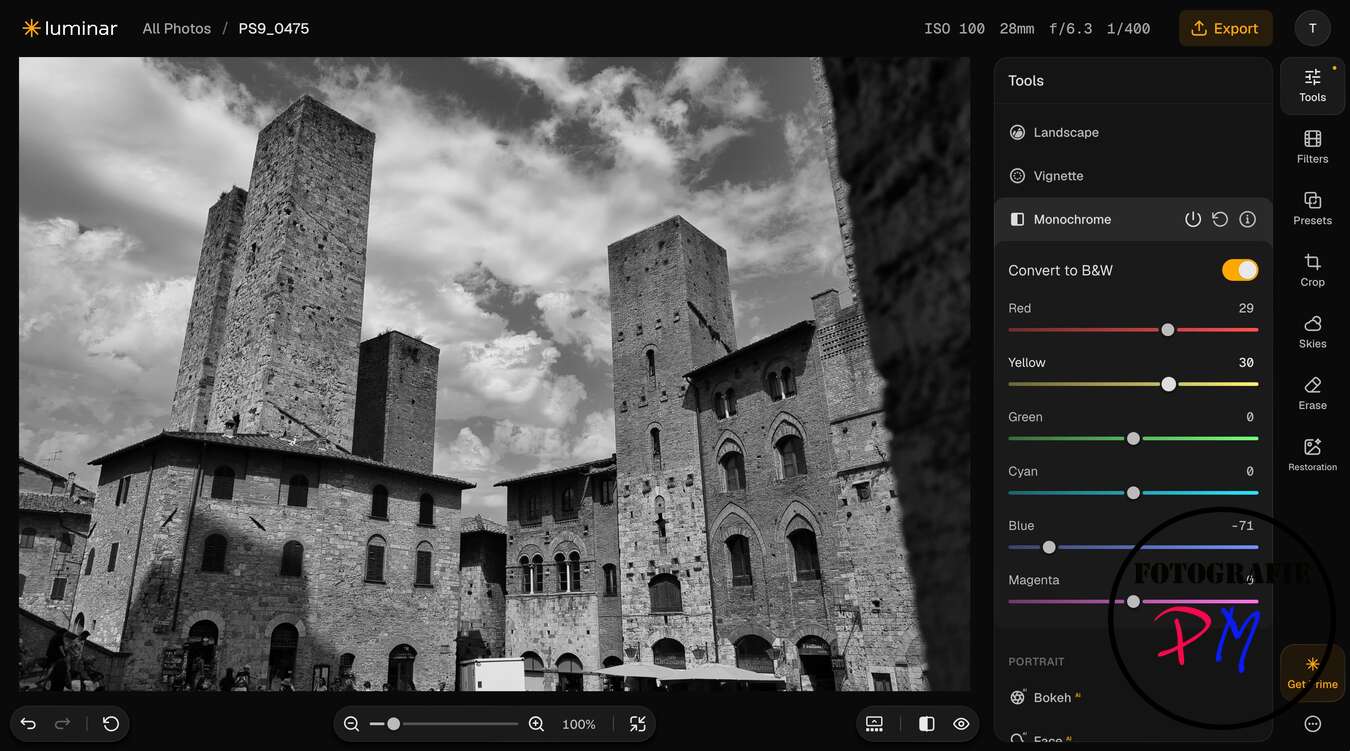The image size is (1350, 751).
Task: Click the Export button
Action: point(1226,28)
